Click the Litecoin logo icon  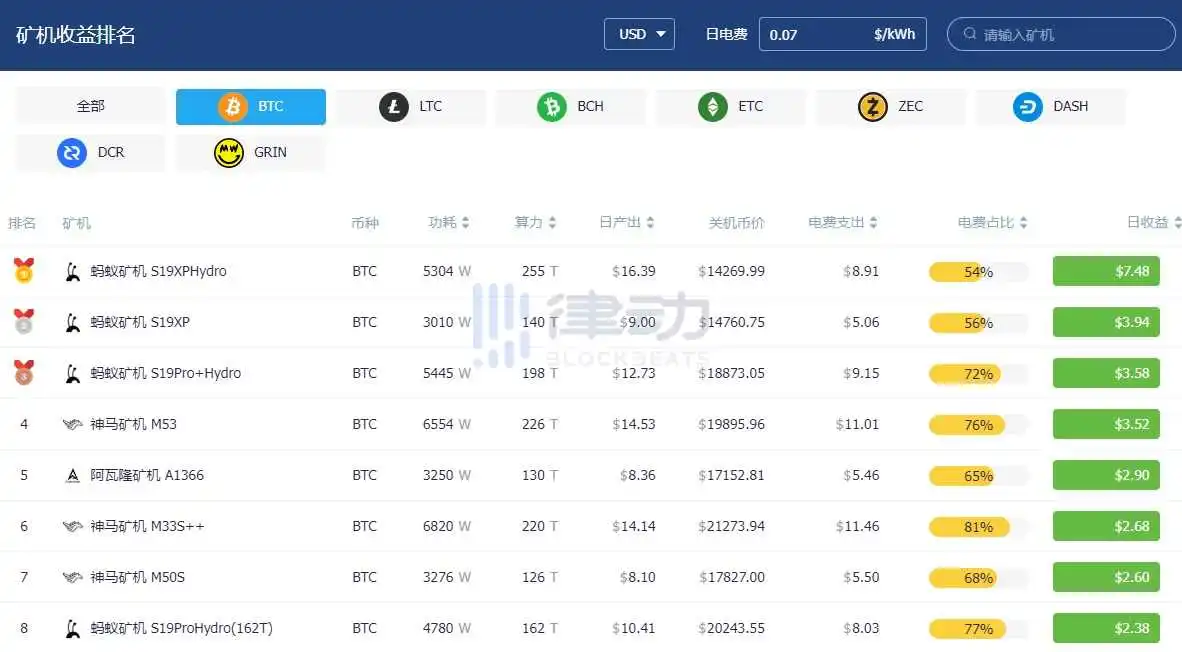(393, 106)
